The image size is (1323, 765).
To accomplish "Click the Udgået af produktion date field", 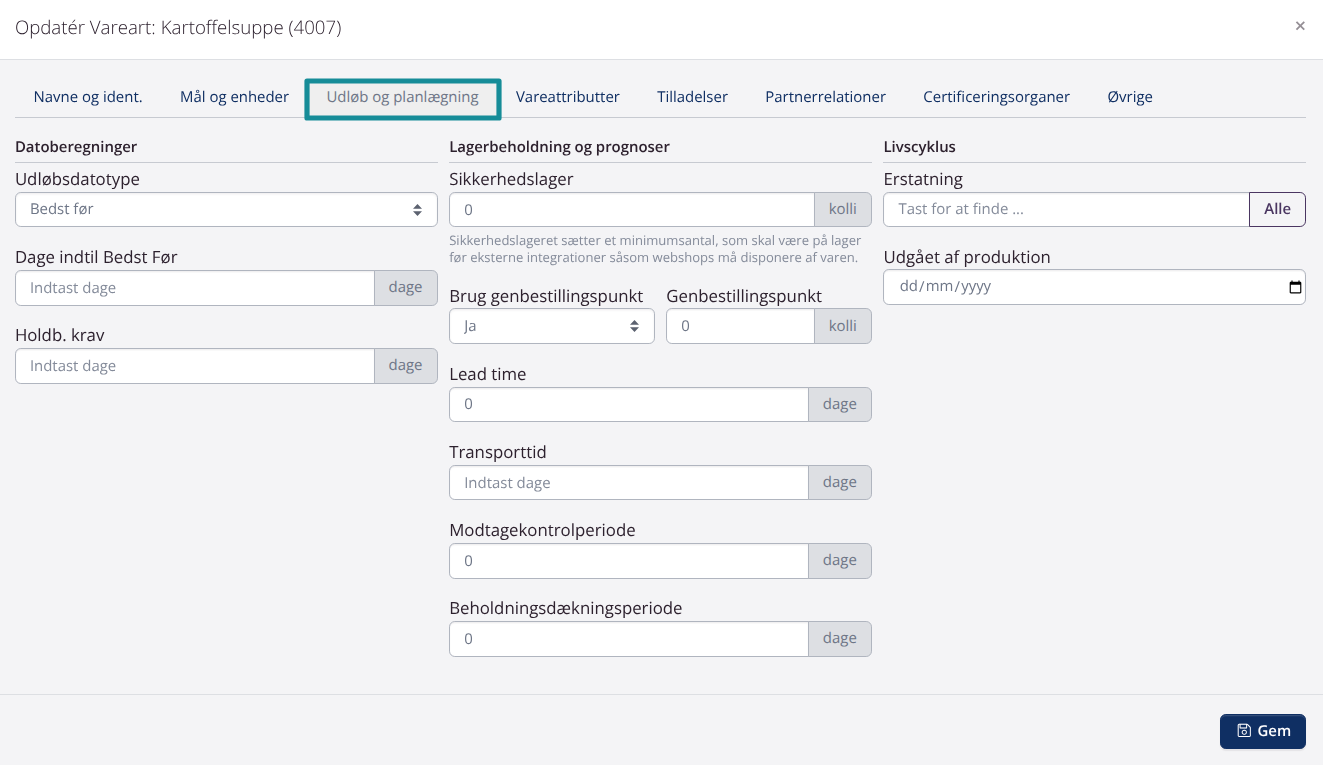I will coord(1094,287).
